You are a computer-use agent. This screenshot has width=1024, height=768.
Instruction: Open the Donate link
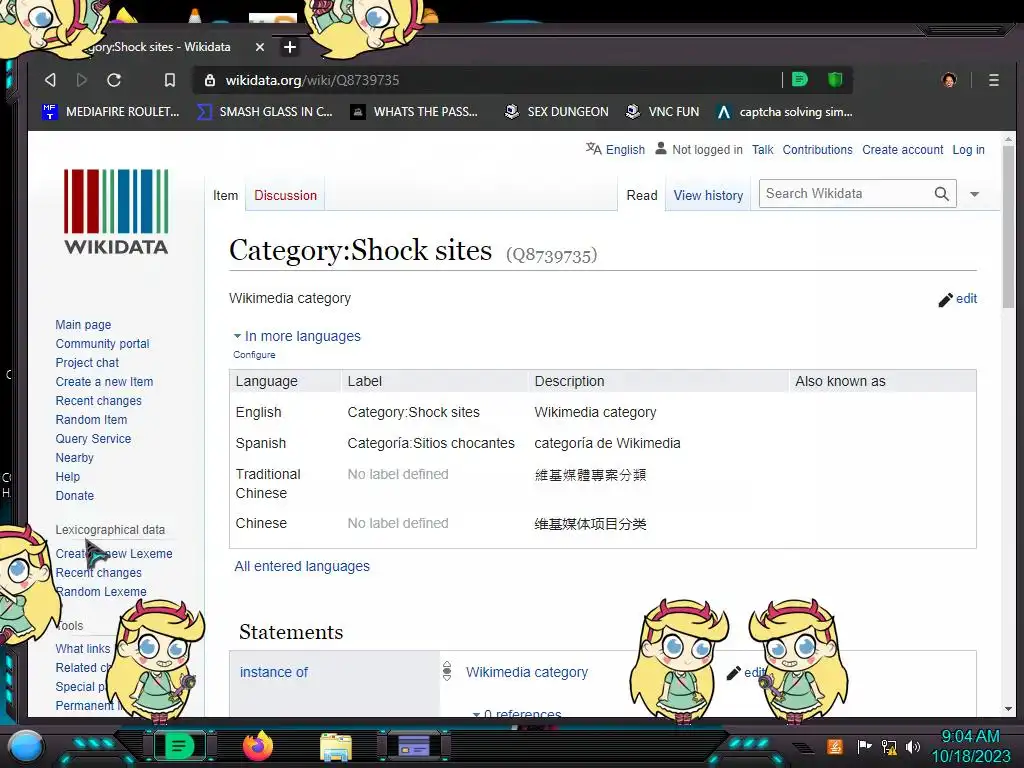pyautogui.click(x=74, y=495)
